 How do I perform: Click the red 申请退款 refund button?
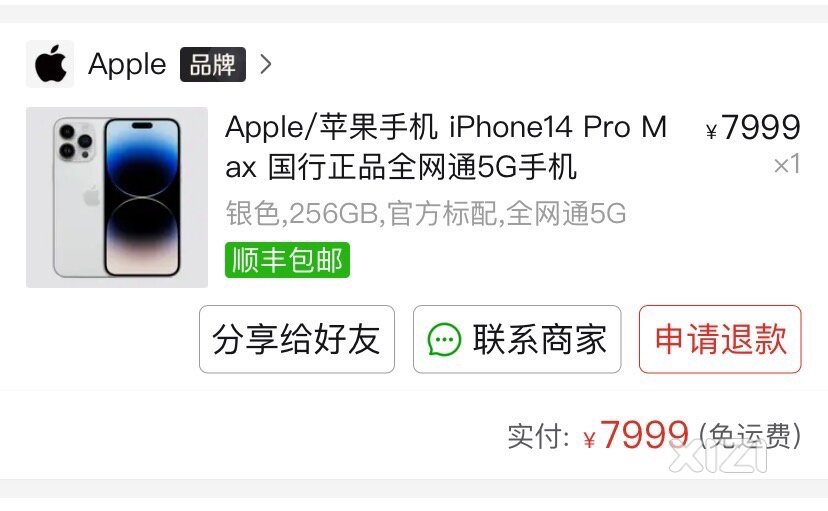point(720,339)
